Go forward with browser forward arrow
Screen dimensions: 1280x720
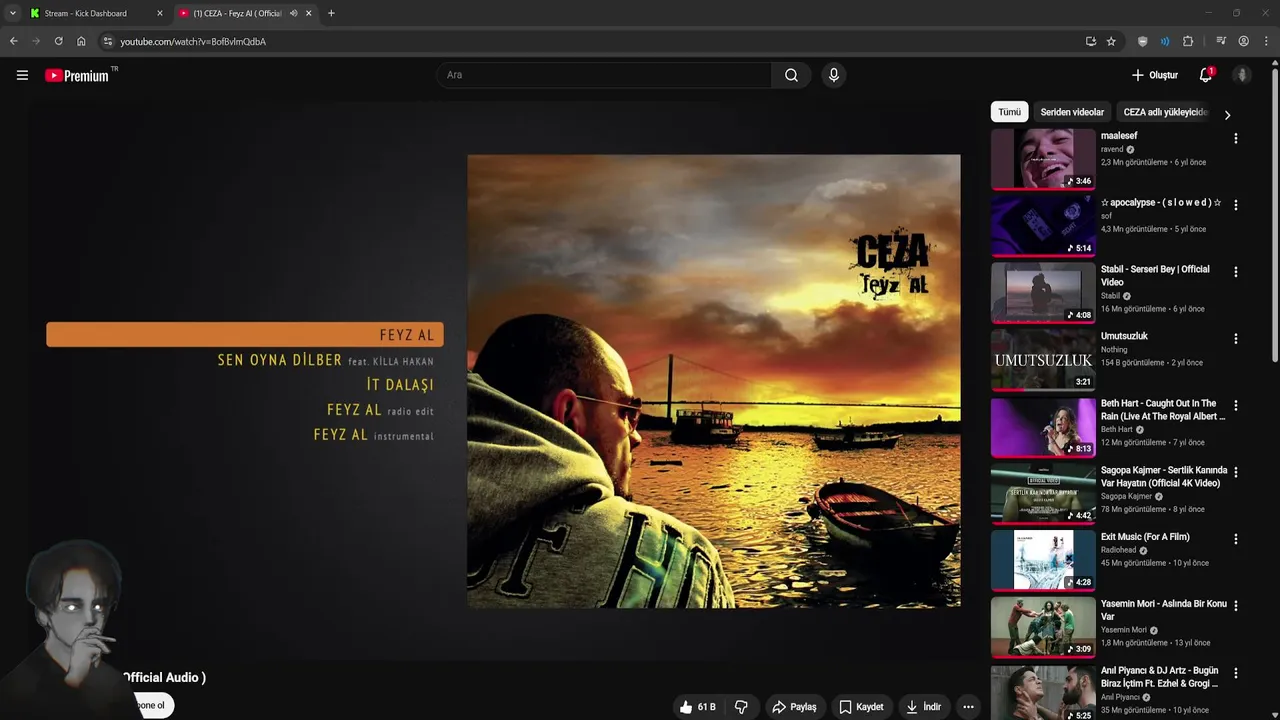click(x=36, y=41)
